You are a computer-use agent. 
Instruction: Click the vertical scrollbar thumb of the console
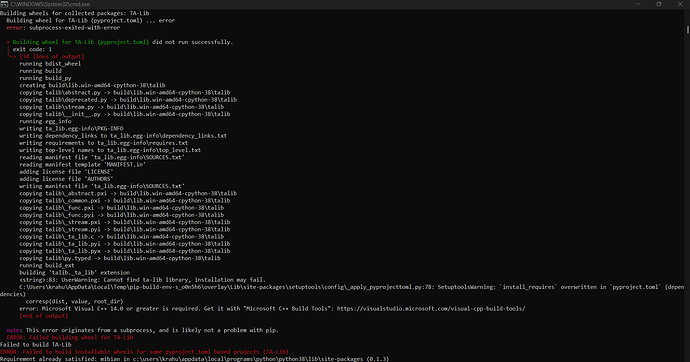click(x=687, y=30)
